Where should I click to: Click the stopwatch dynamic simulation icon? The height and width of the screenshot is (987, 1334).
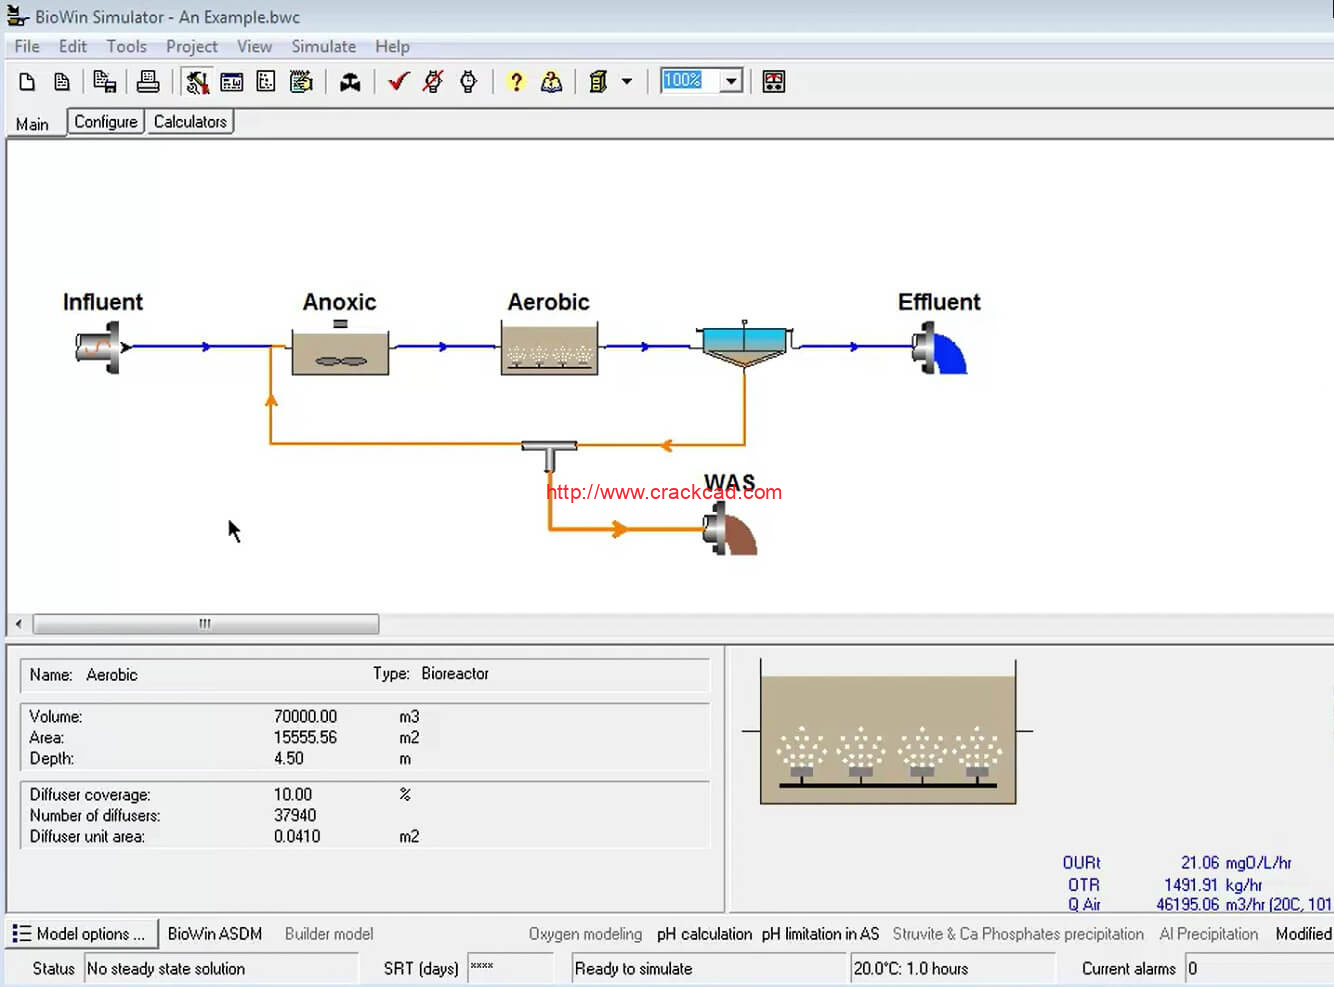tap(468, 82)
